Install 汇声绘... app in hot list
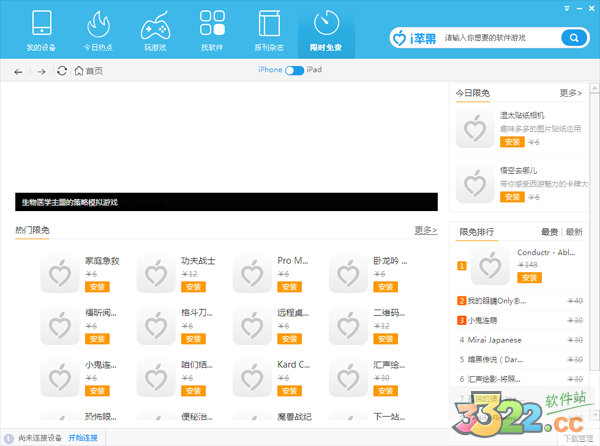The image size is (600, 446). click(385, 391)
